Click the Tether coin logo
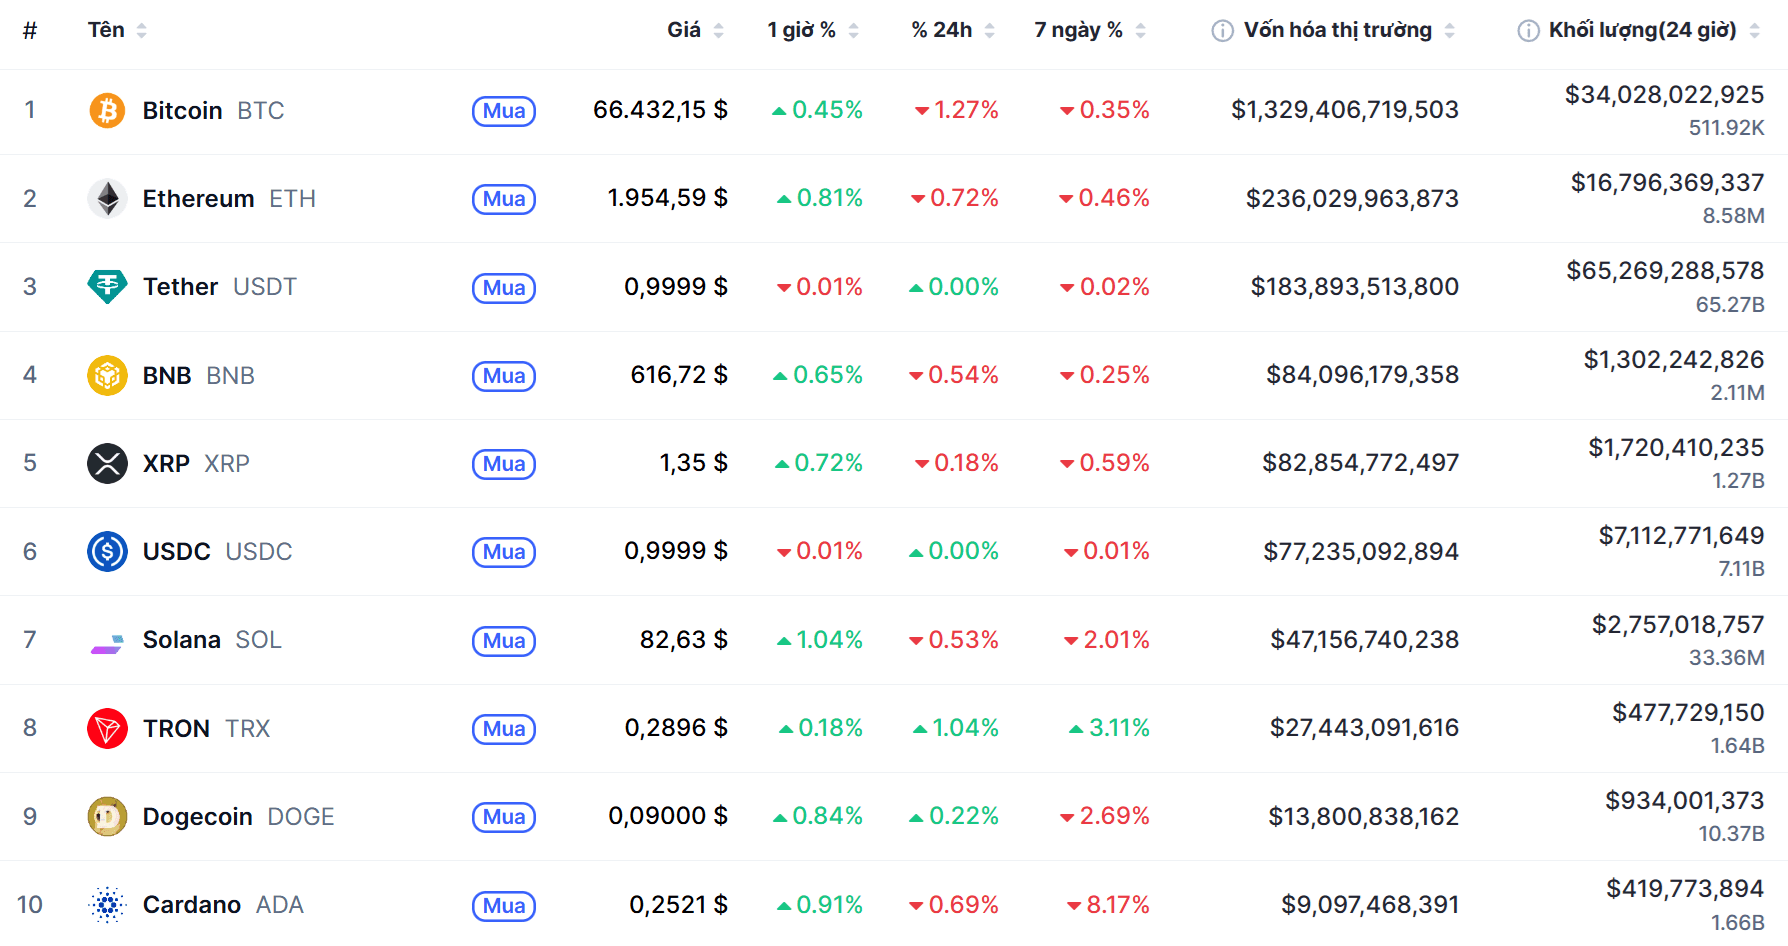1788x946 pixels. pyautogui.click(x=107, y=287)
